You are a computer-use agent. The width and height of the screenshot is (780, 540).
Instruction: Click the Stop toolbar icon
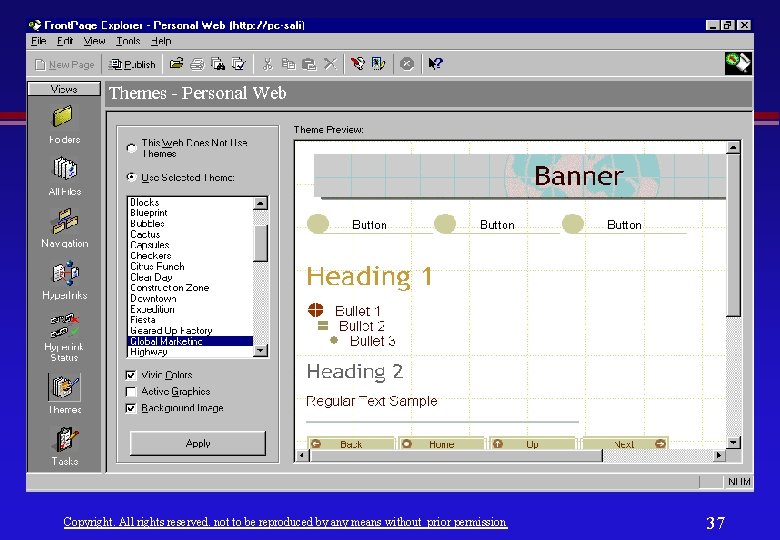(x=407, y=64)
